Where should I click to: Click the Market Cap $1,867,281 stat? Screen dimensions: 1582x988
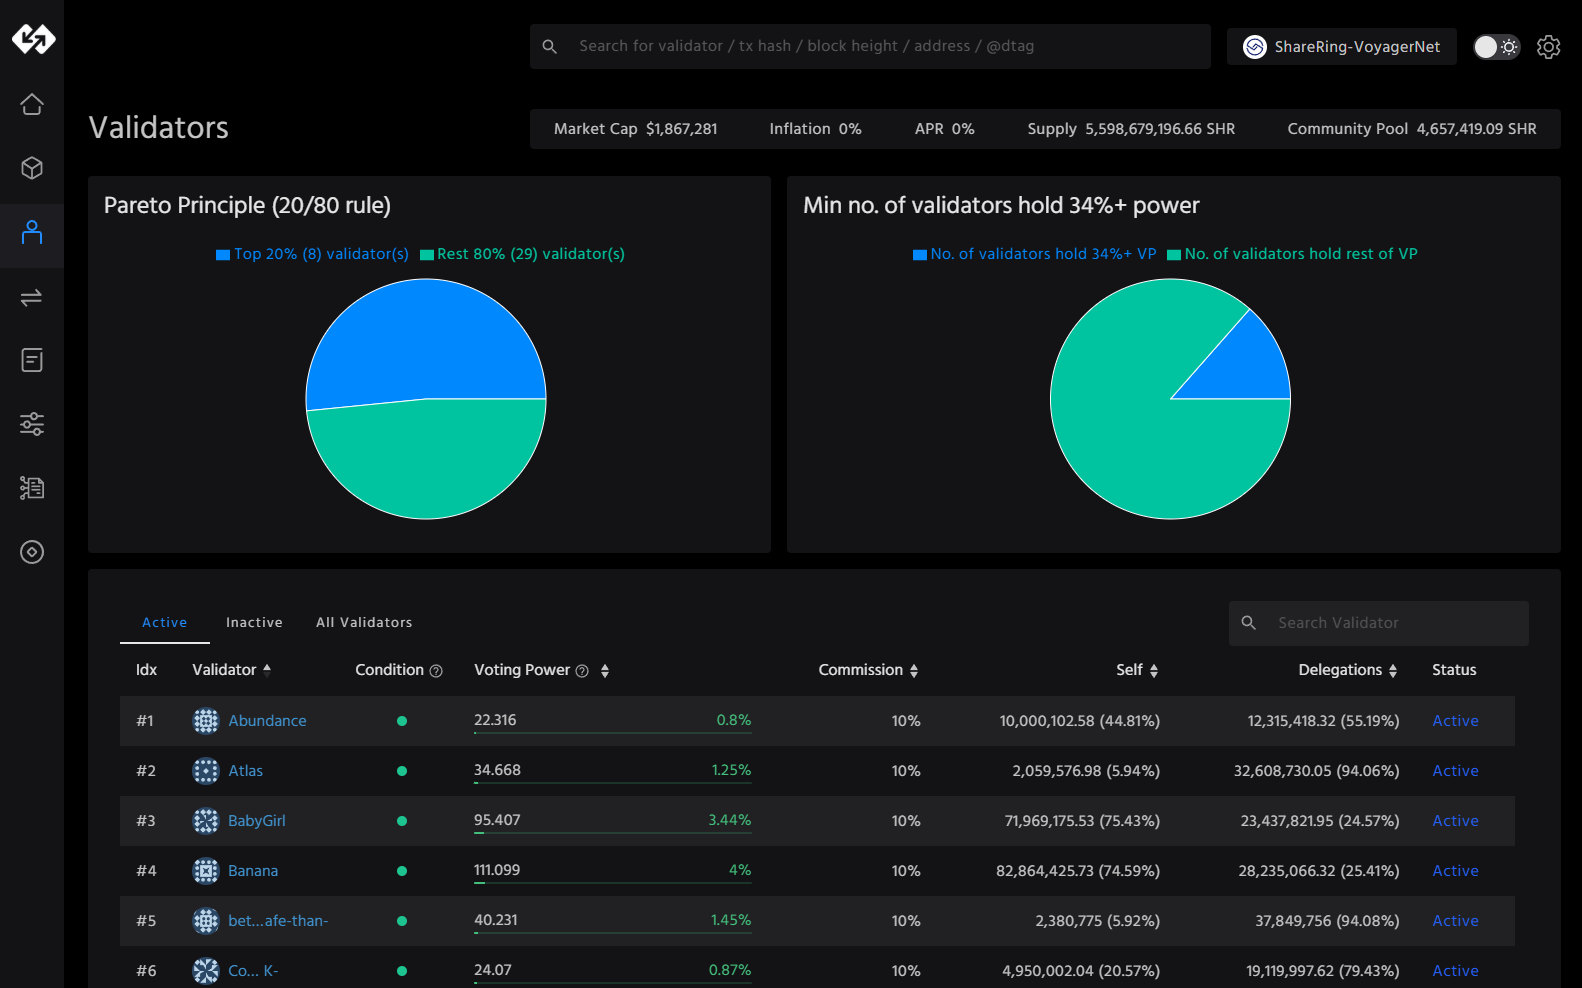(636, 129)
